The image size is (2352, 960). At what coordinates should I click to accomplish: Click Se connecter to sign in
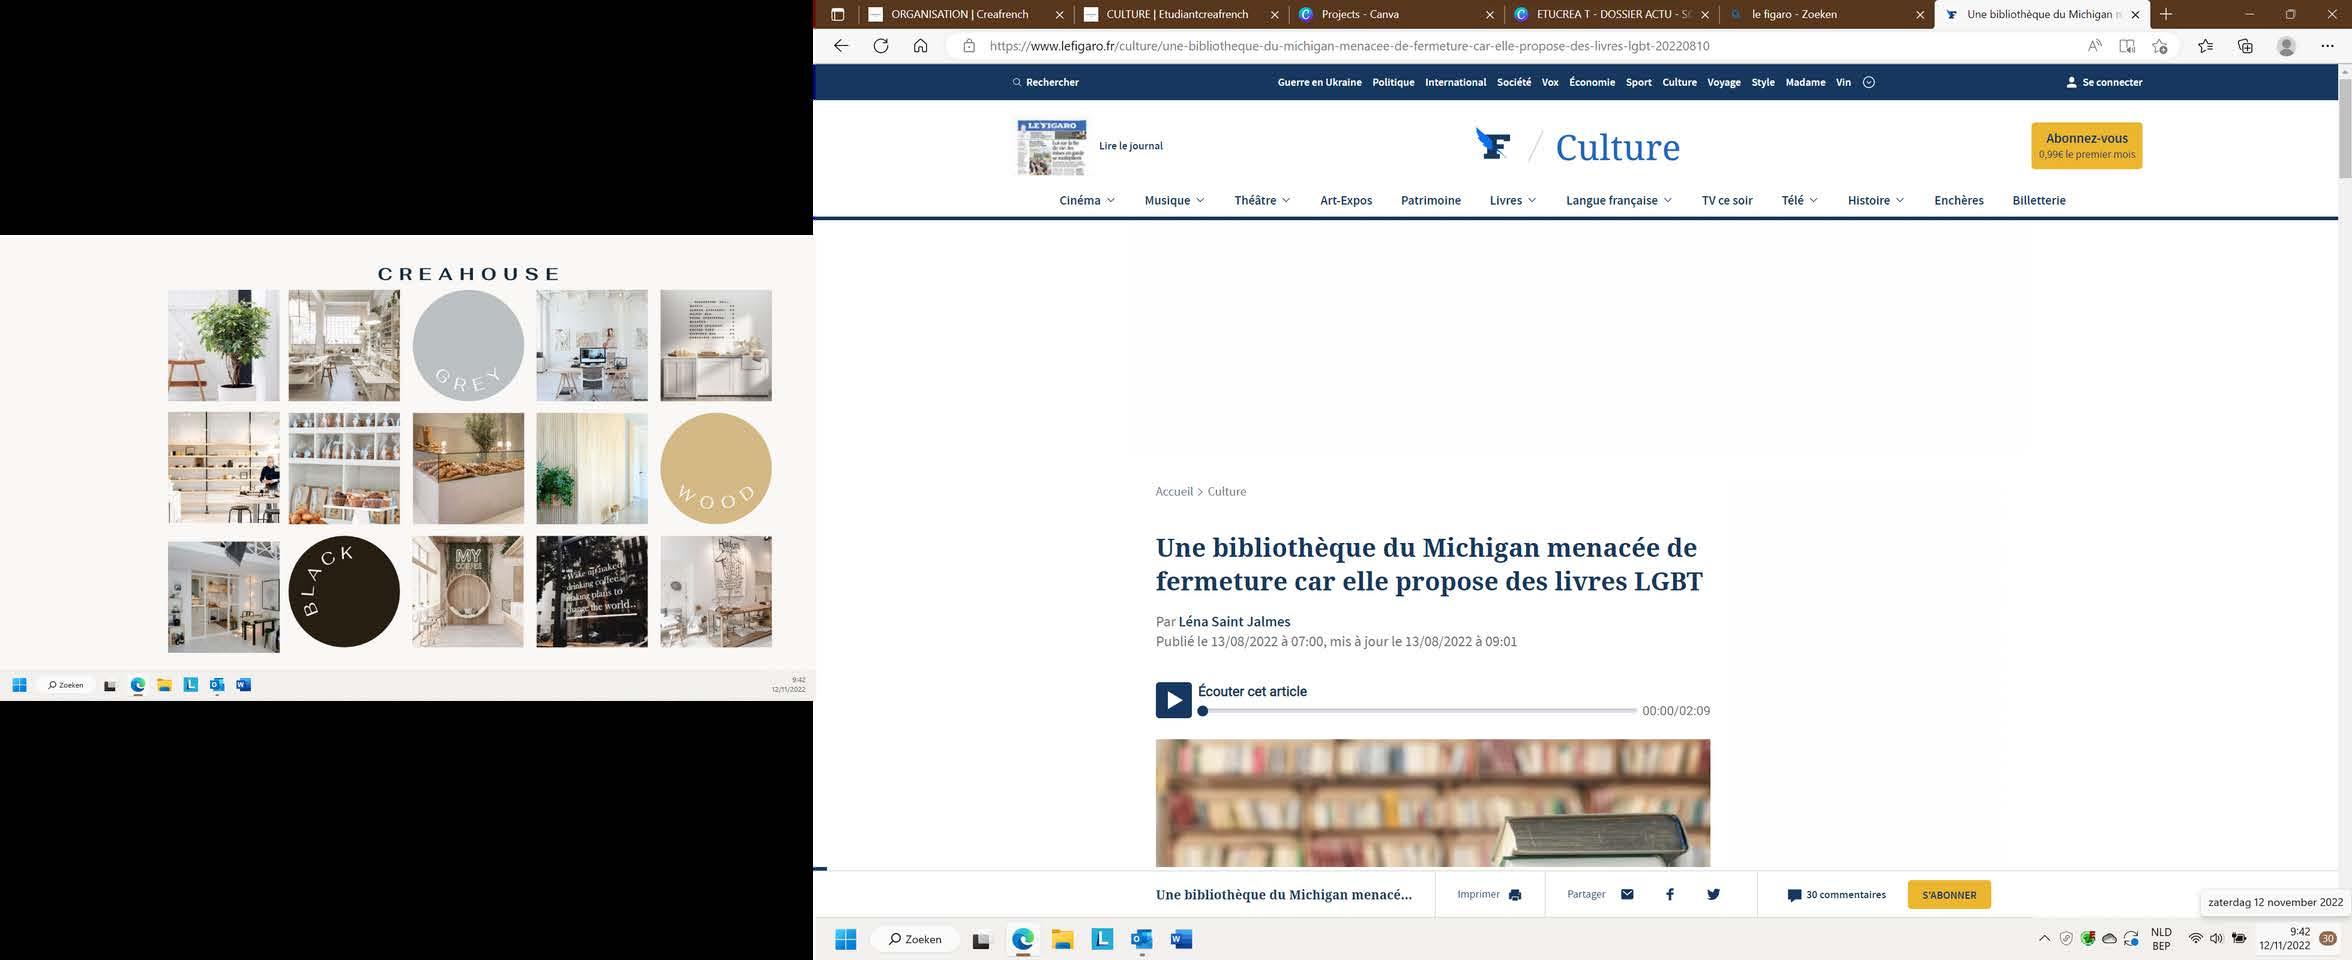tap(2104, 82)
